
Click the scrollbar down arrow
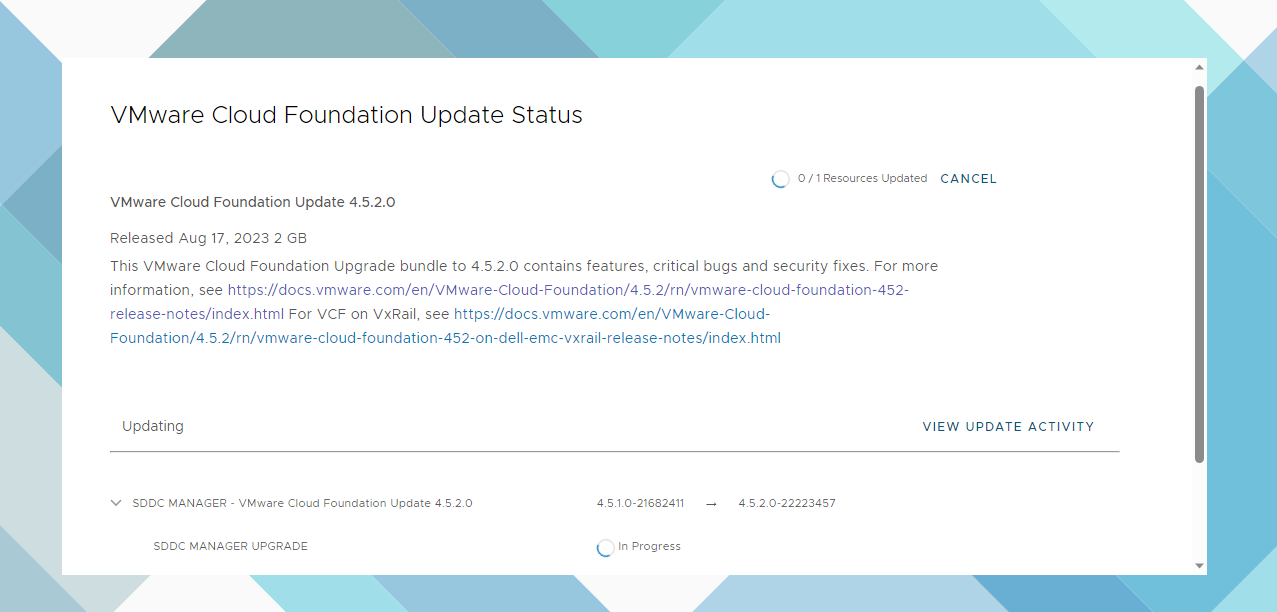(1199, 566)
